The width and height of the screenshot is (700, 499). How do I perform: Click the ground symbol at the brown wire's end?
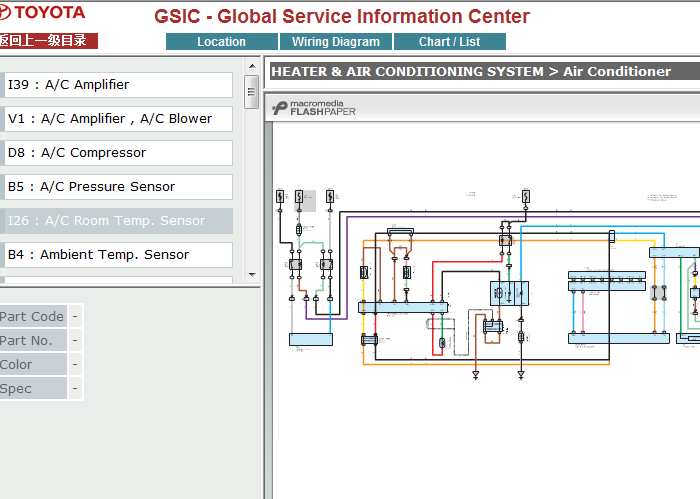point(475,374)
